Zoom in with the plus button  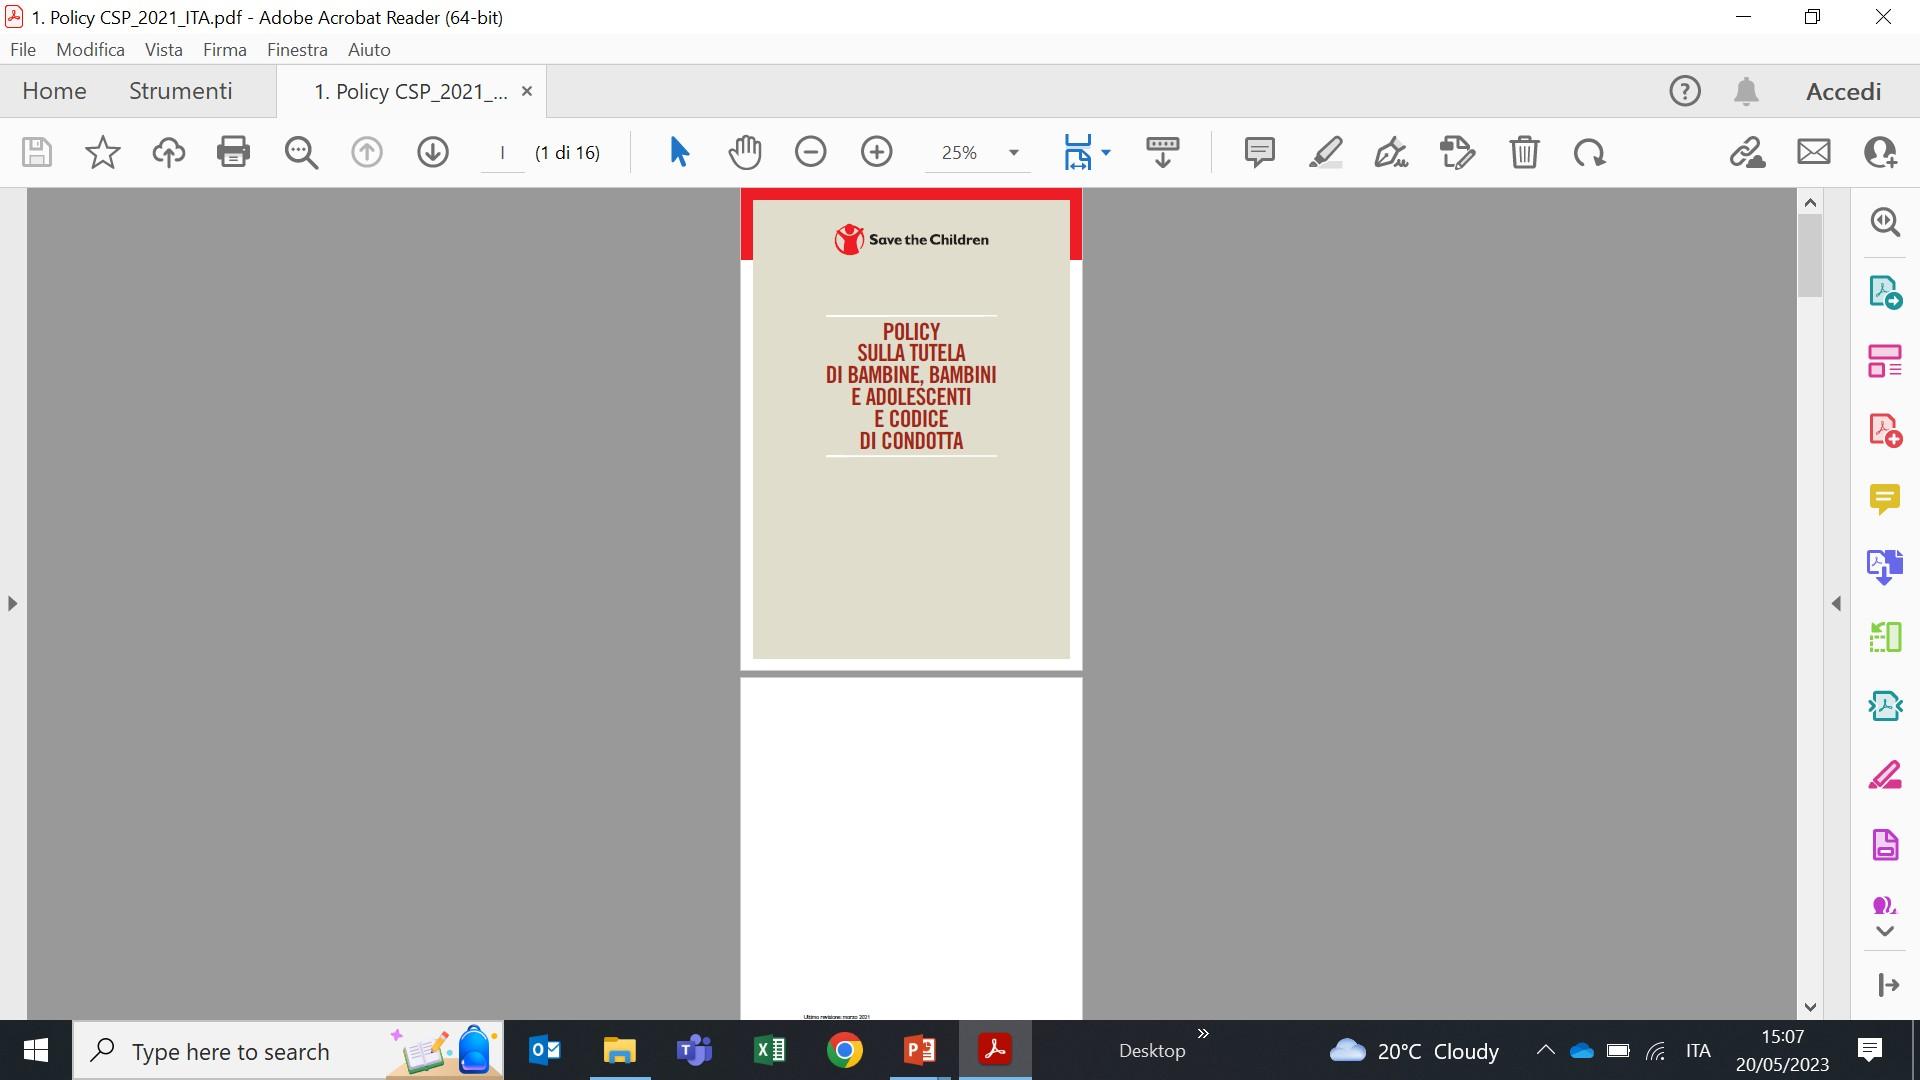pyautogui.click(x=877, y=152)
